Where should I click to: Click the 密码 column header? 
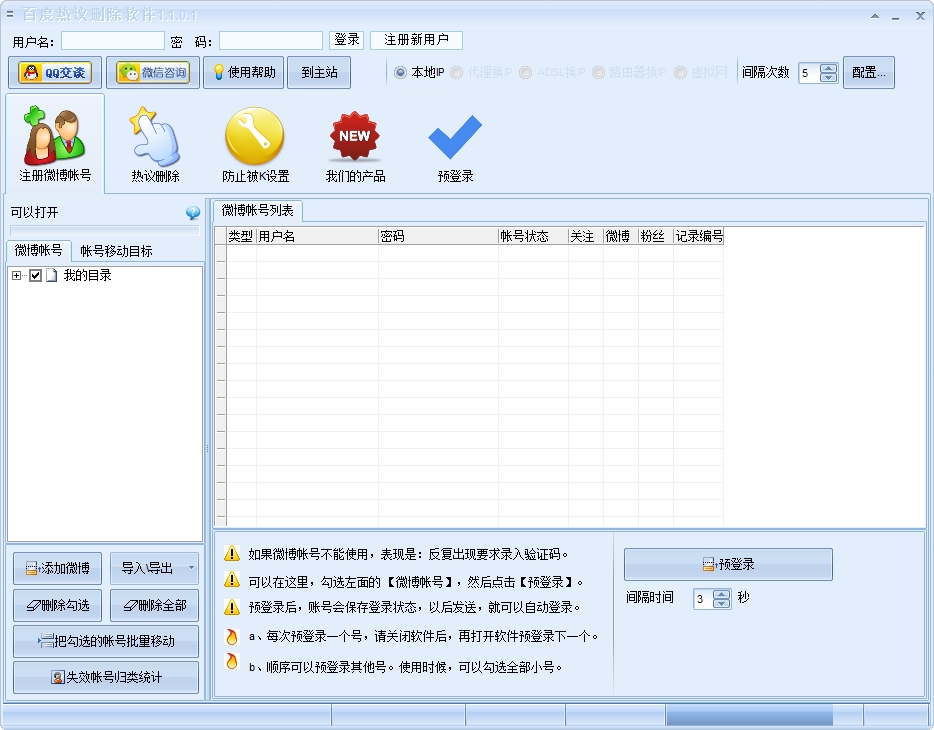[x=438, y=236]
